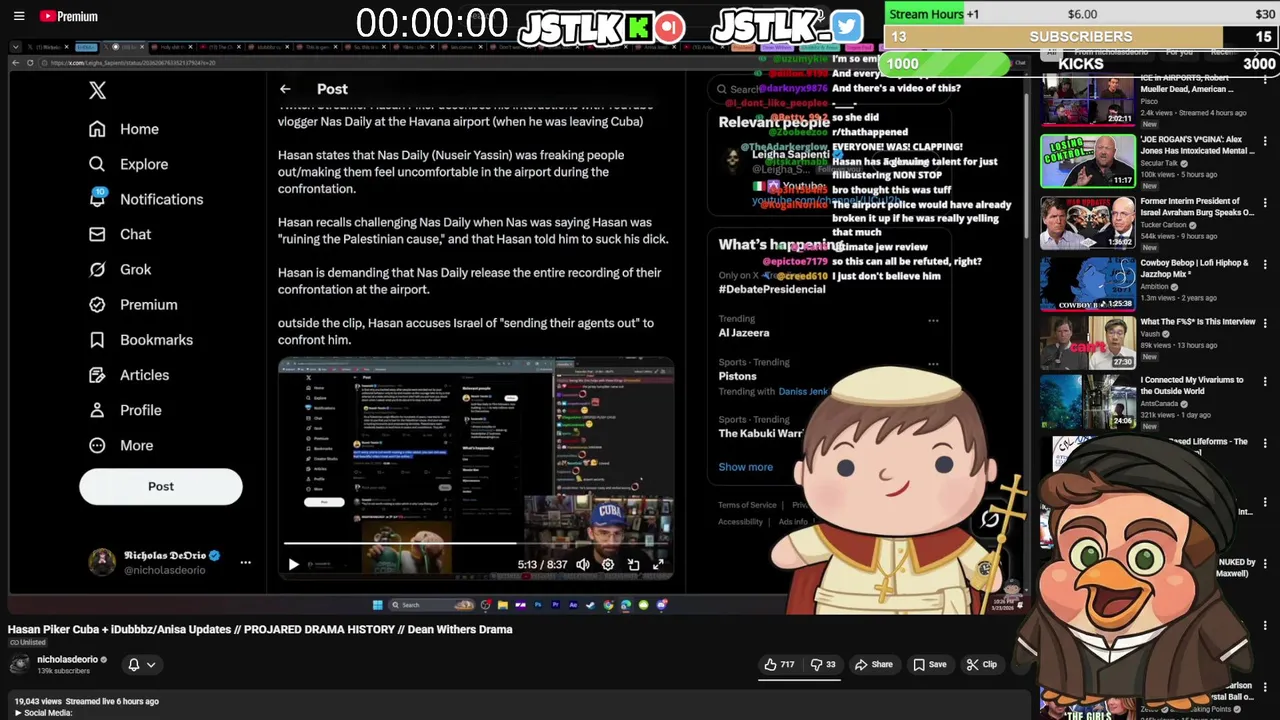This screenshot has width=1280, height=720.
Task: Toggle picture-in-picture on tweet video
Action: click(633, 565)
